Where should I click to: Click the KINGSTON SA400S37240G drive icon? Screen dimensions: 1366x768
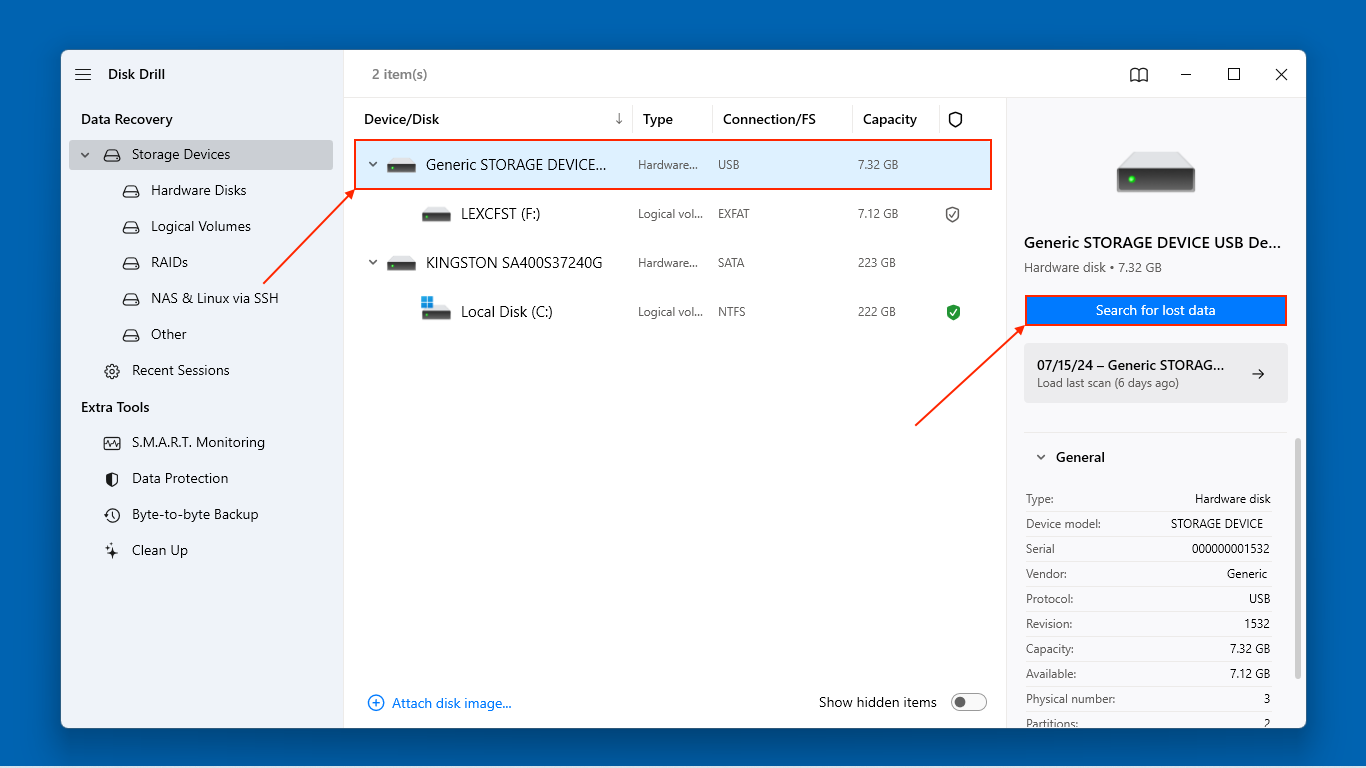point(401,263)
